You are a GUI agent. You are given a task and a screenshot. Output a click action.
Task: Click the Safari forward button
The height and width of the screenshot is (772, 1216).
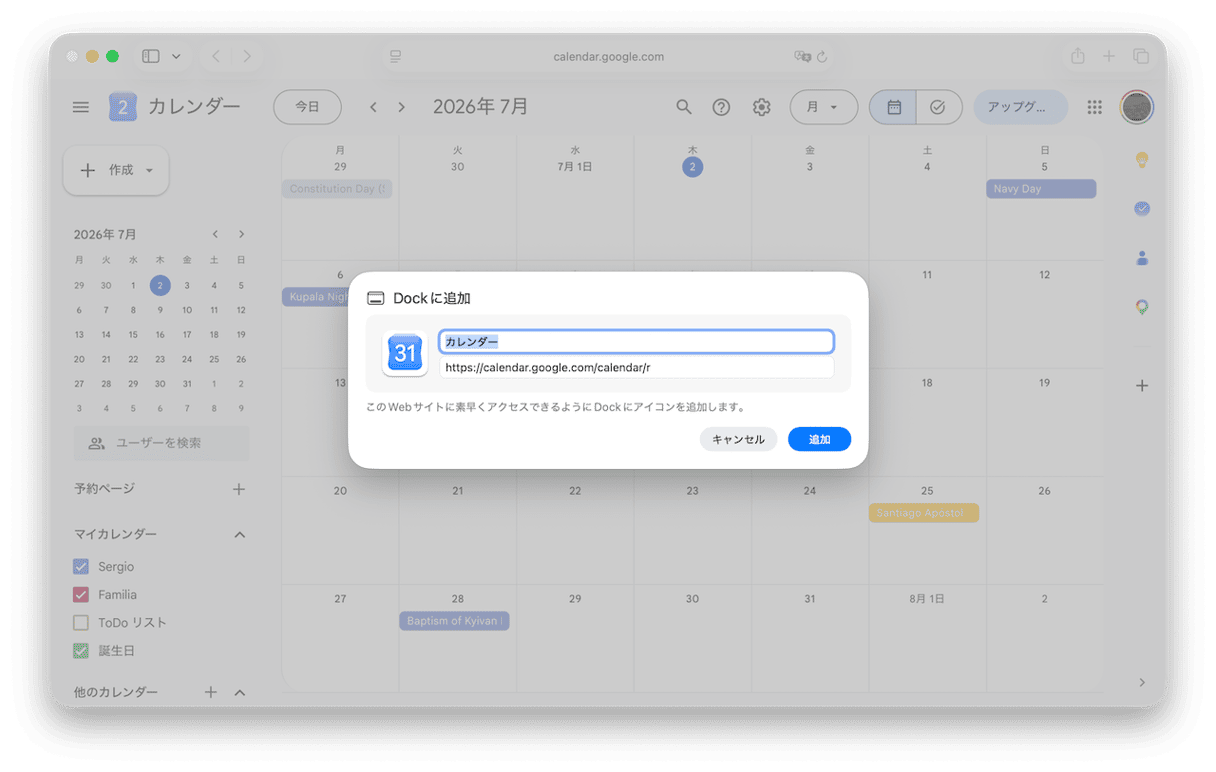point(247,57)
